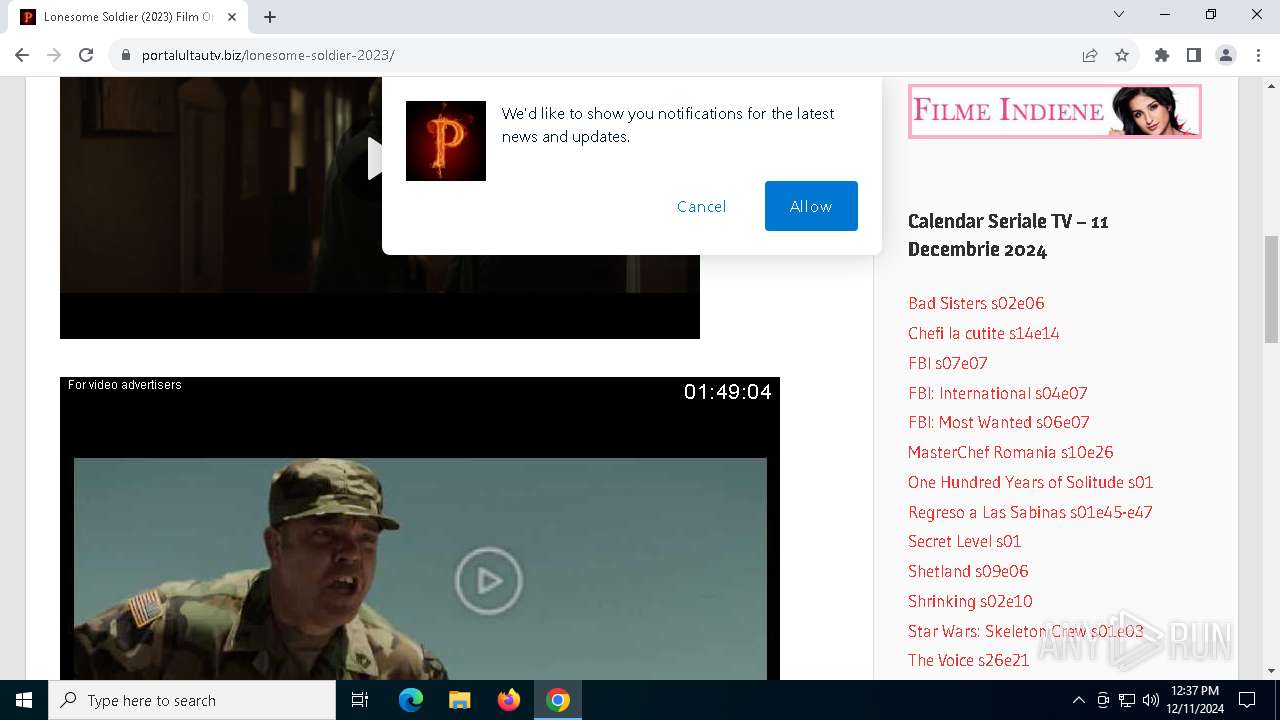
Task: Open Chefi la cutite s14e14
Action: 984,333
